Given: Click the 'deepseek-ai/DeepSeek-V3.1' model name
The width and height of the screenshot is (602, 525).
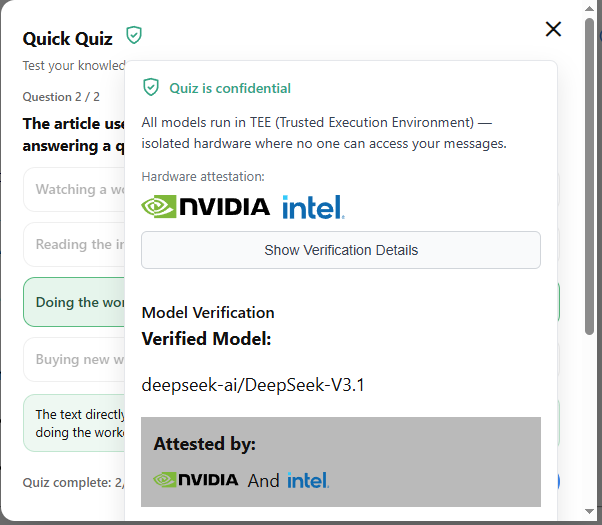Looking at the screenshot, I should tap(253, 385).
